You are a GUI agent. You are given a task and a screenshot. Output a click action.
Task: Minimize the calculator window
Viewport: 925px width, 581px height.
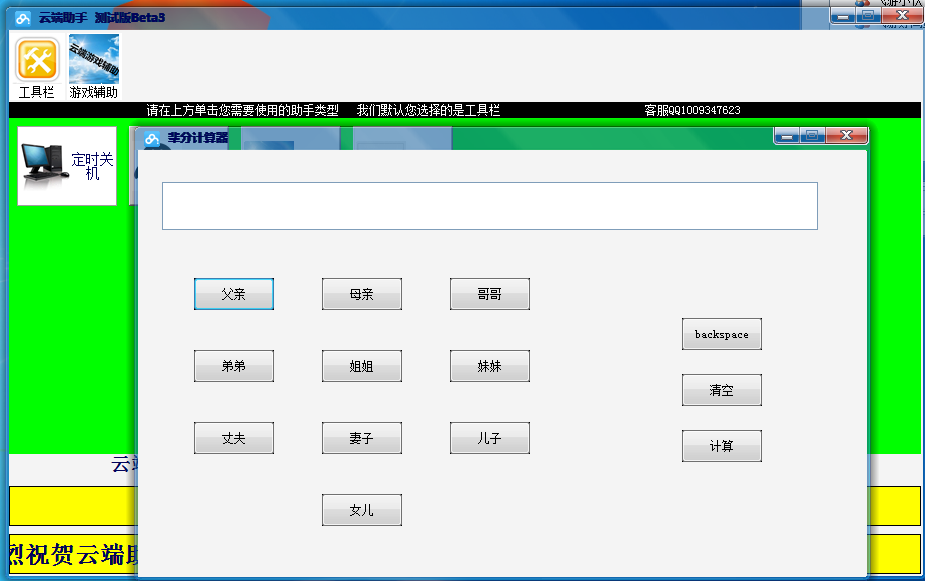[787, 136]
